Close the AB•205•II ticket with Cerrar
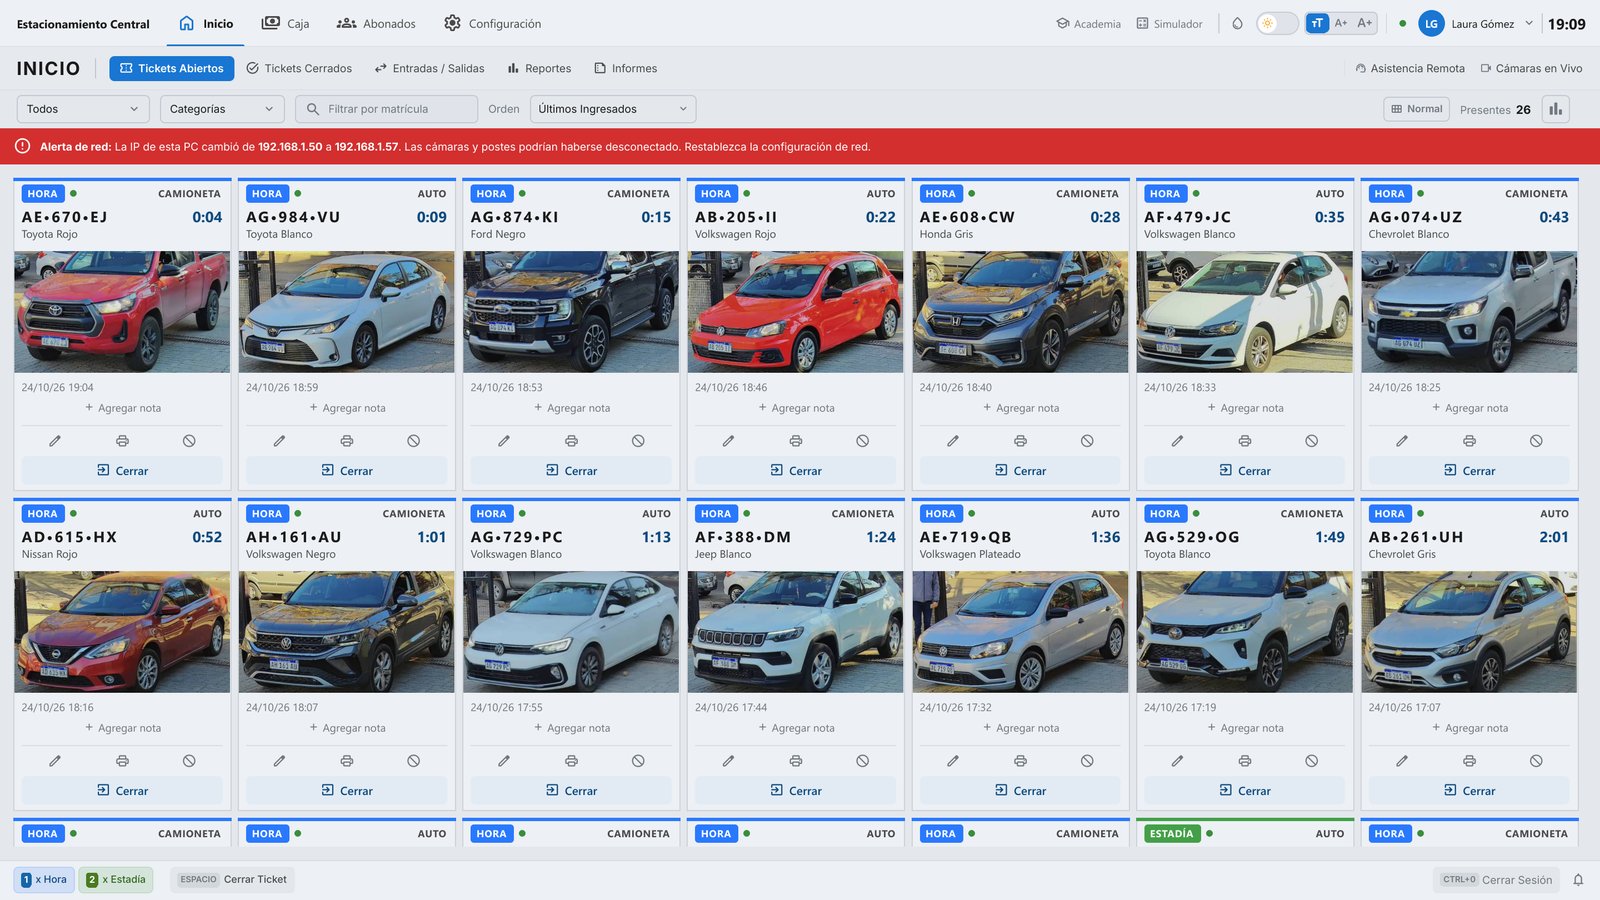 [x=796, y=471]
